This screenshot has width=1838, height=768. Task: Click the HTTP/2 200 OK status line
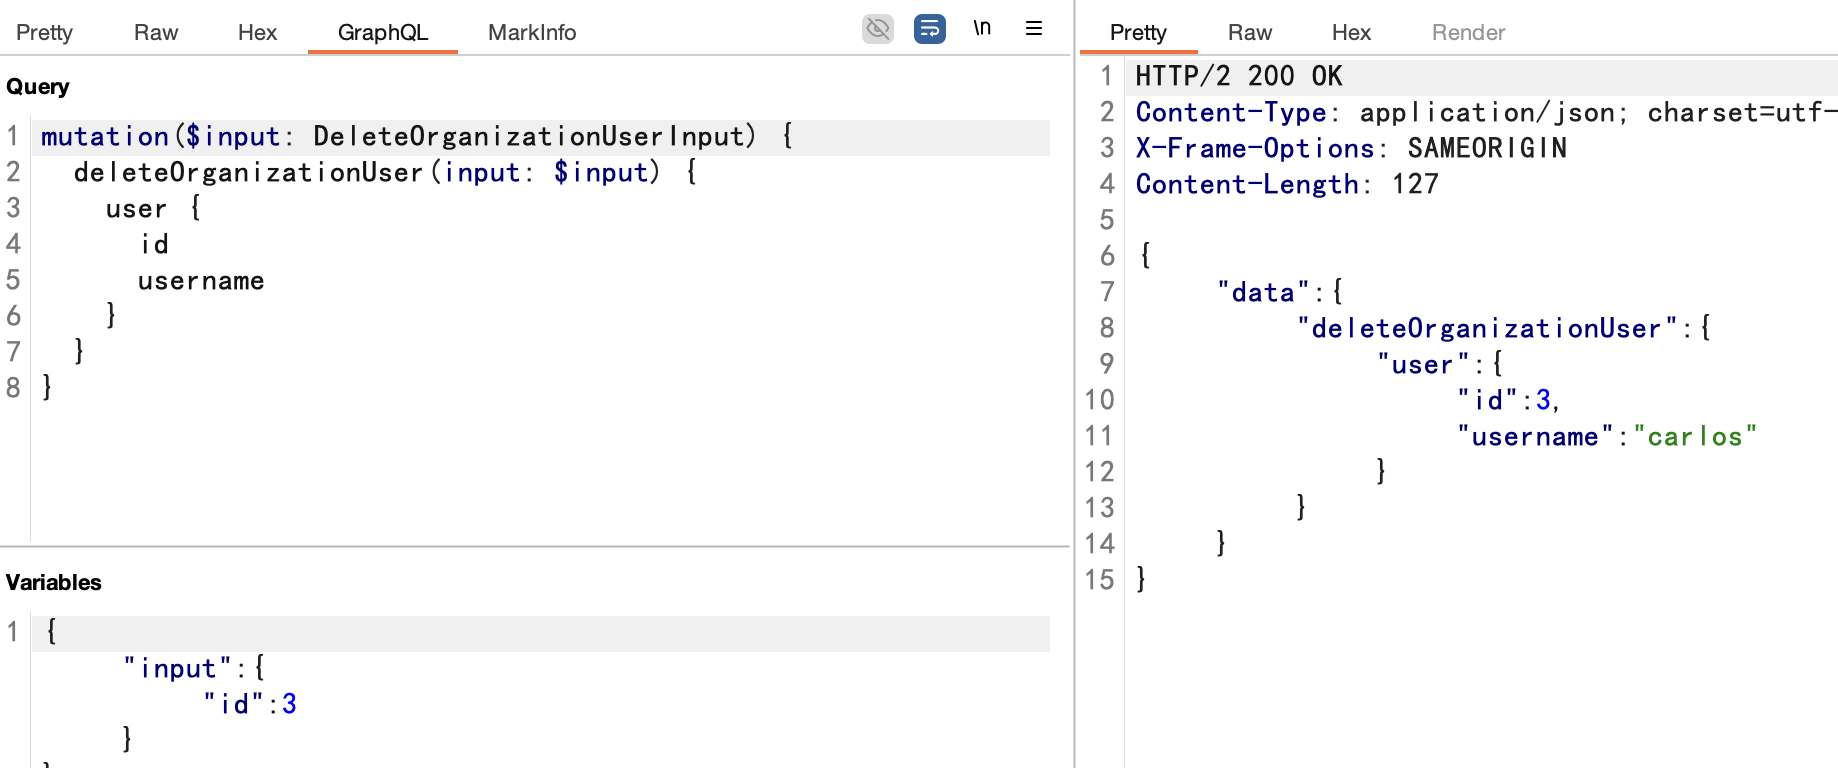pos(1238,77)
